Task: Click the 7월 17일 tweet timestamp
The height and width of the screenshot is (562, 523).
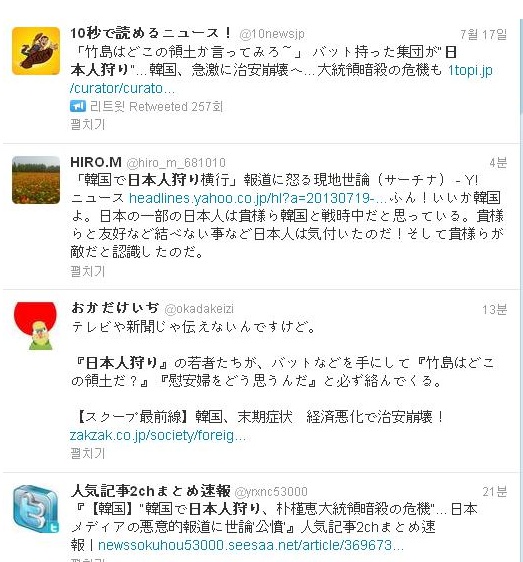Action: click(484, 34)
